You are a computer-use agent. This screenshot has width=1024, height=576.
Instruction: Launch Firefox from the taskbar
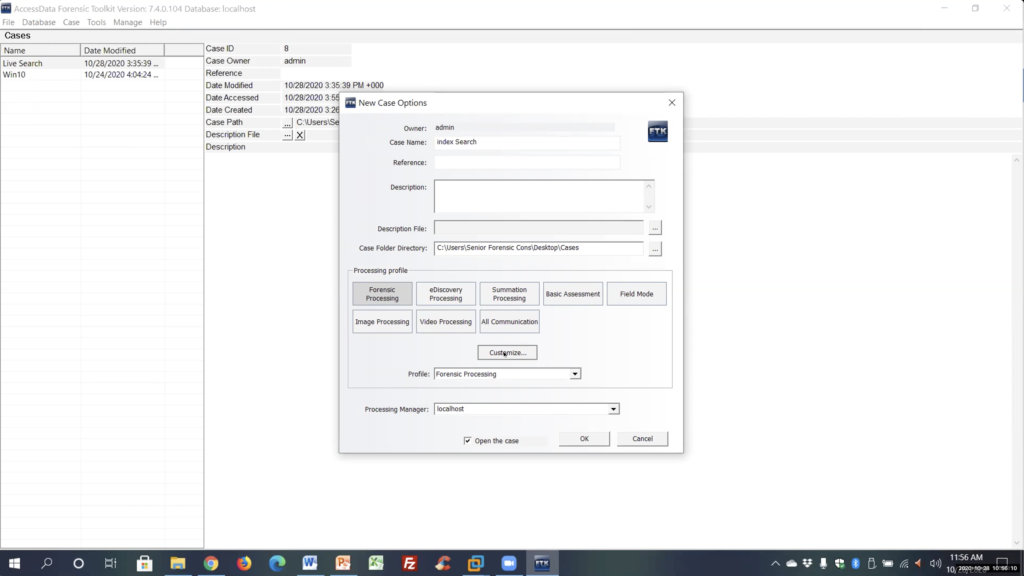[244, 563]
